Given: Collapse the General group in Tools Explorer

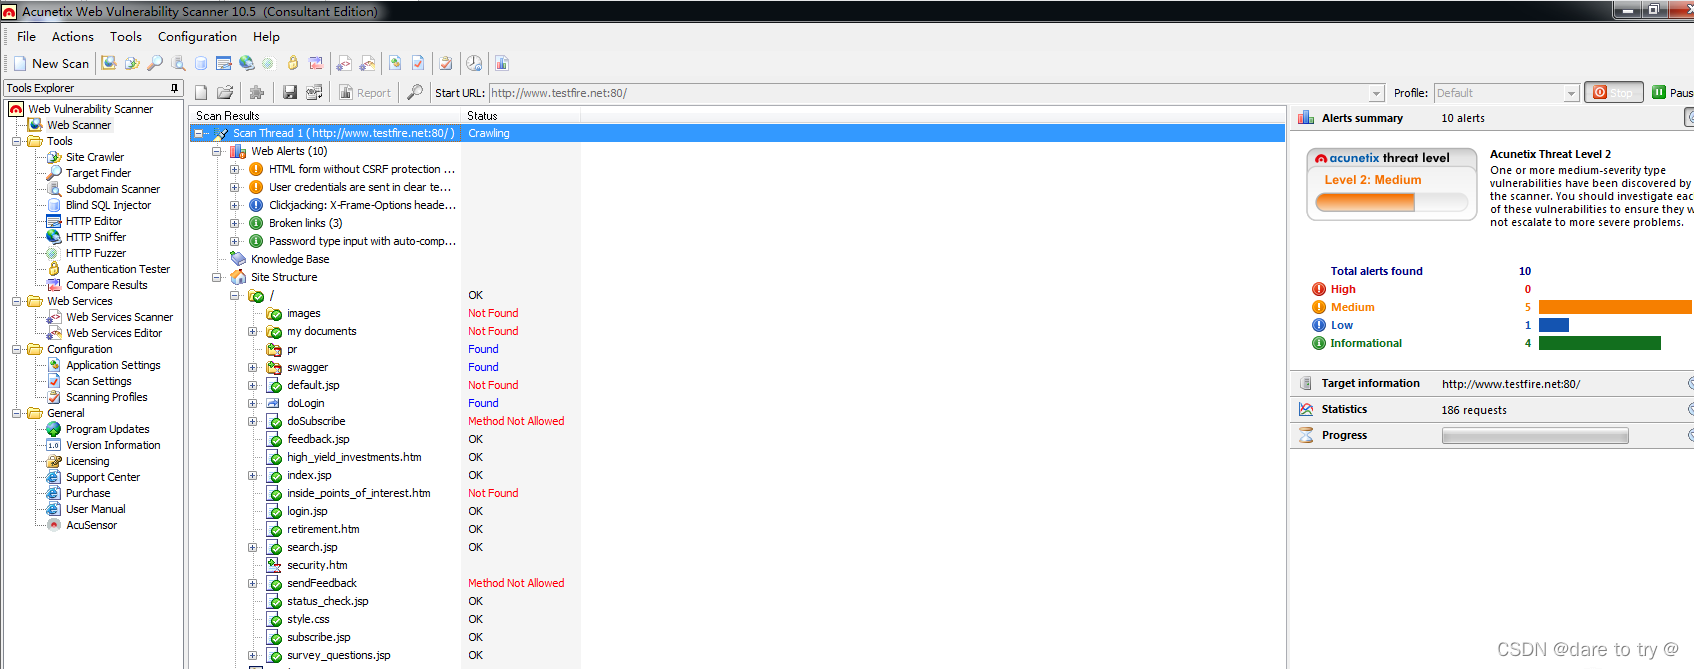Looking at the screenshot, I should click(16, 413).
